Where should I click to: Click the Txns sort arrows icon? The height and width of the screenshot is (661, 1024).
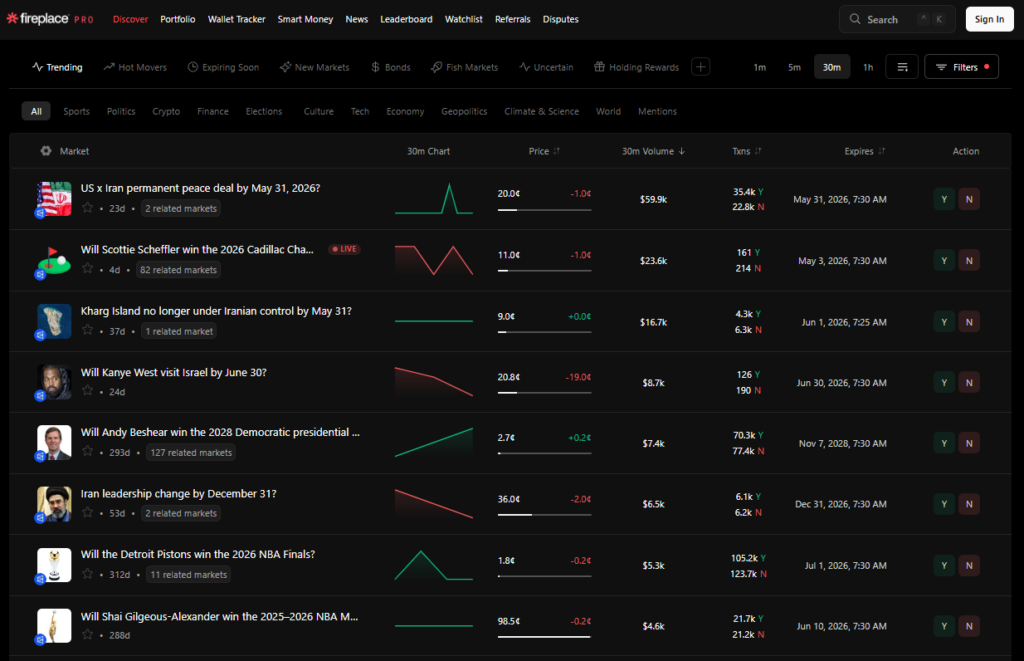coord(758,151)
